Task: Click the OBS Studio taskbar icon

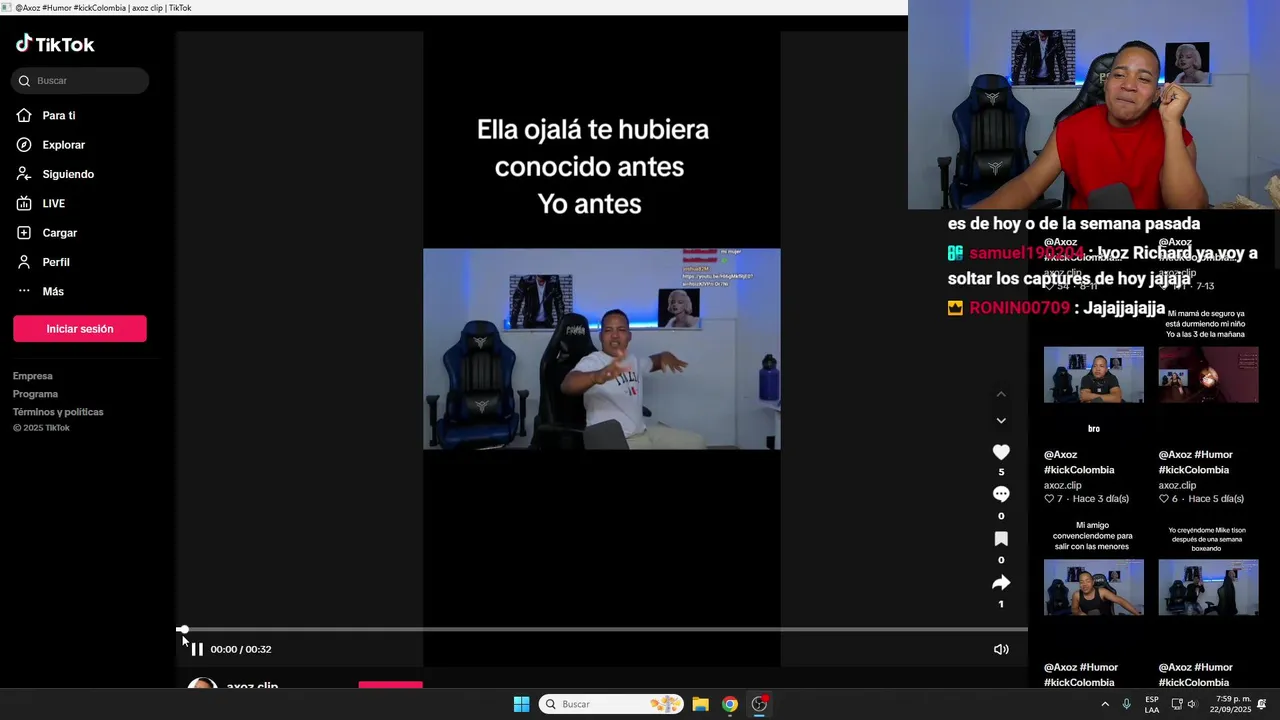Action: click(x=760, y=704)
